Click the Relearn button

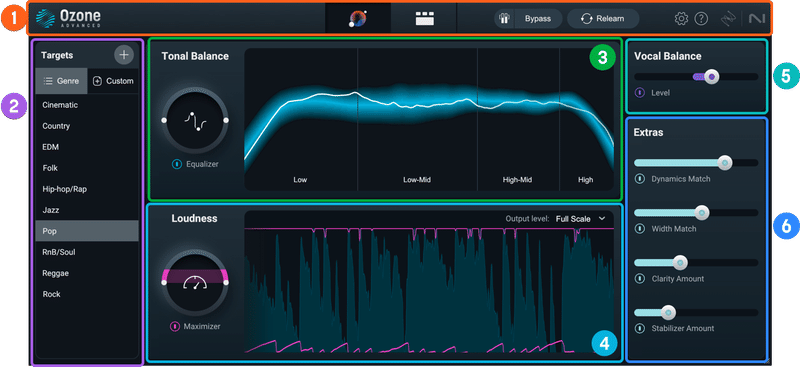(x=603, y=18)
